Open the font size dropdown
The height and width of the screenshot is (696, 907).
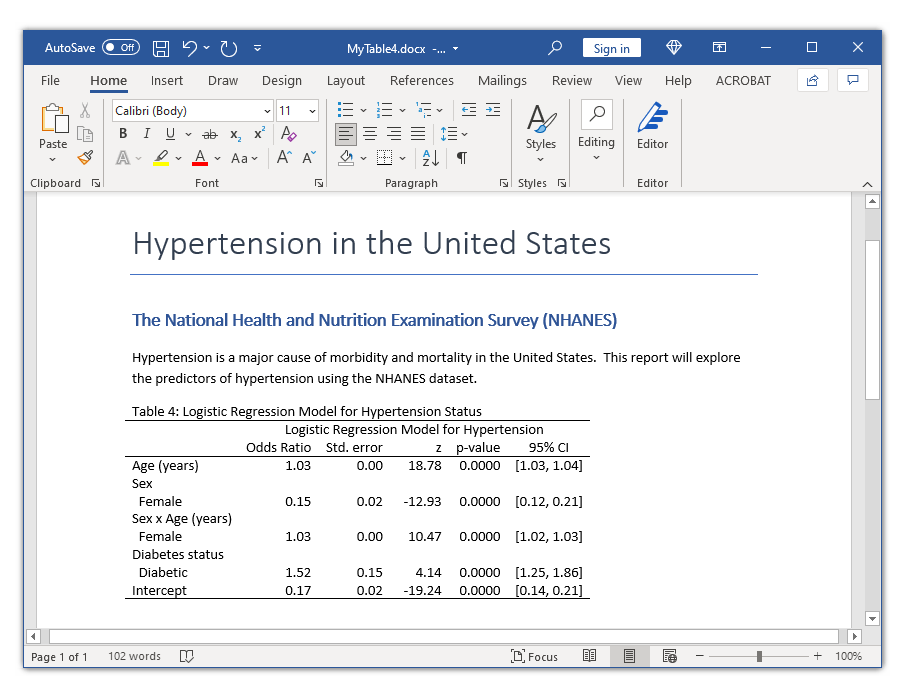coord(312,110)
